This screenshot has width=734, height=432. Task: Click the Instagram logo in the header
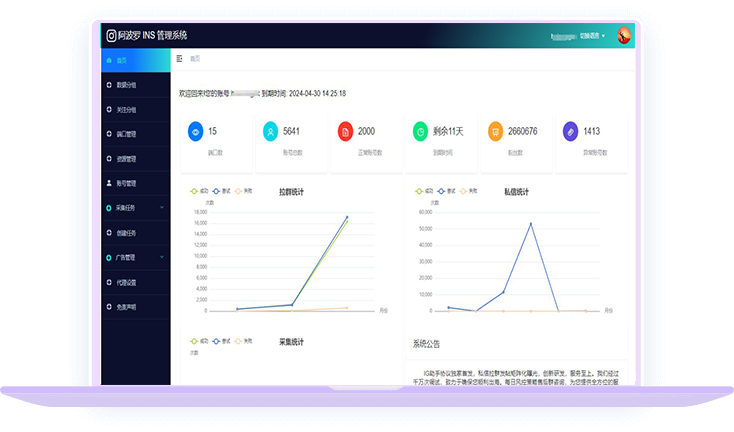(112, 35)
